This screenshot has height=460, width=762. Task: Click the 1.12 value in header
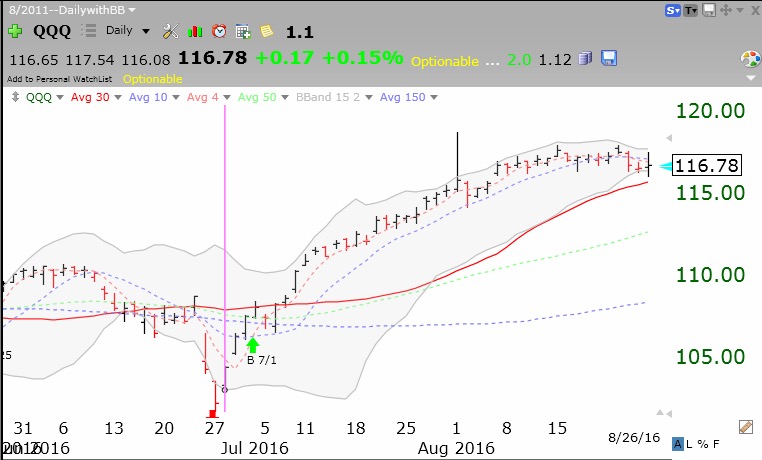[x=555, y=60]
